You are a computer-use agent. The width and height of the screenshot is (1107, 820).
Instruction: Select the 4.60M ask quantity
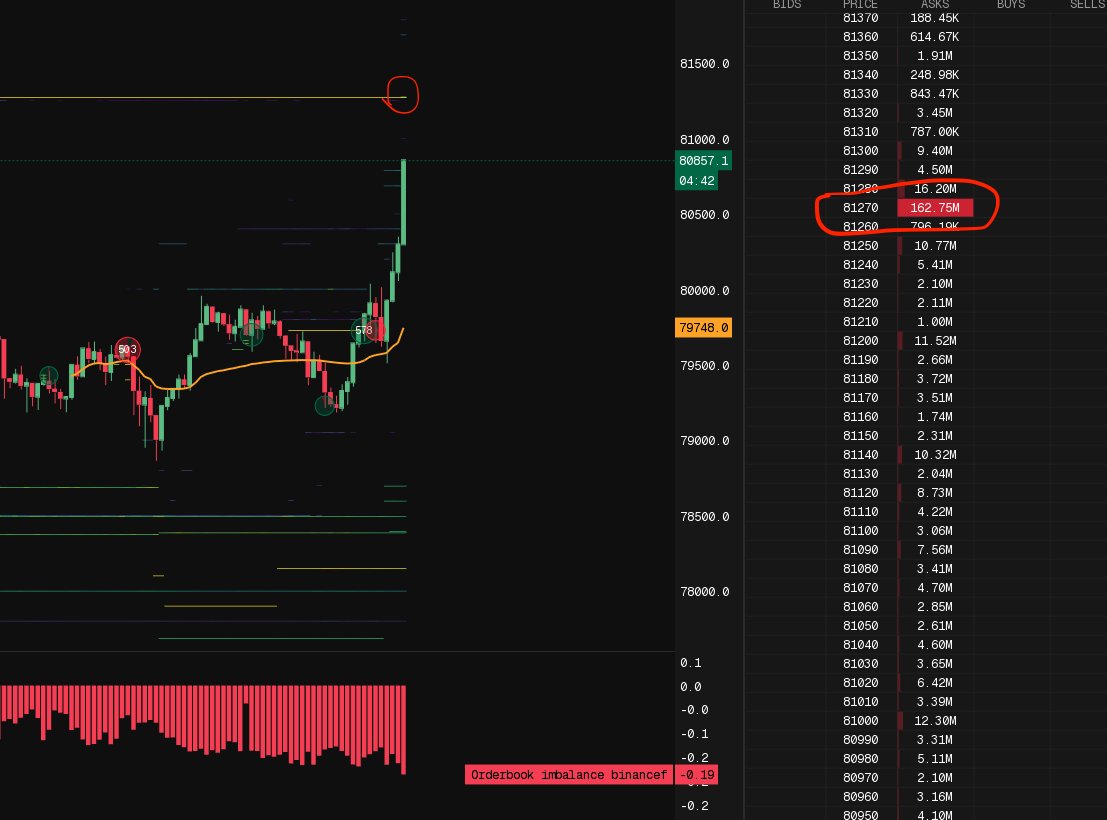click(935, 645)
